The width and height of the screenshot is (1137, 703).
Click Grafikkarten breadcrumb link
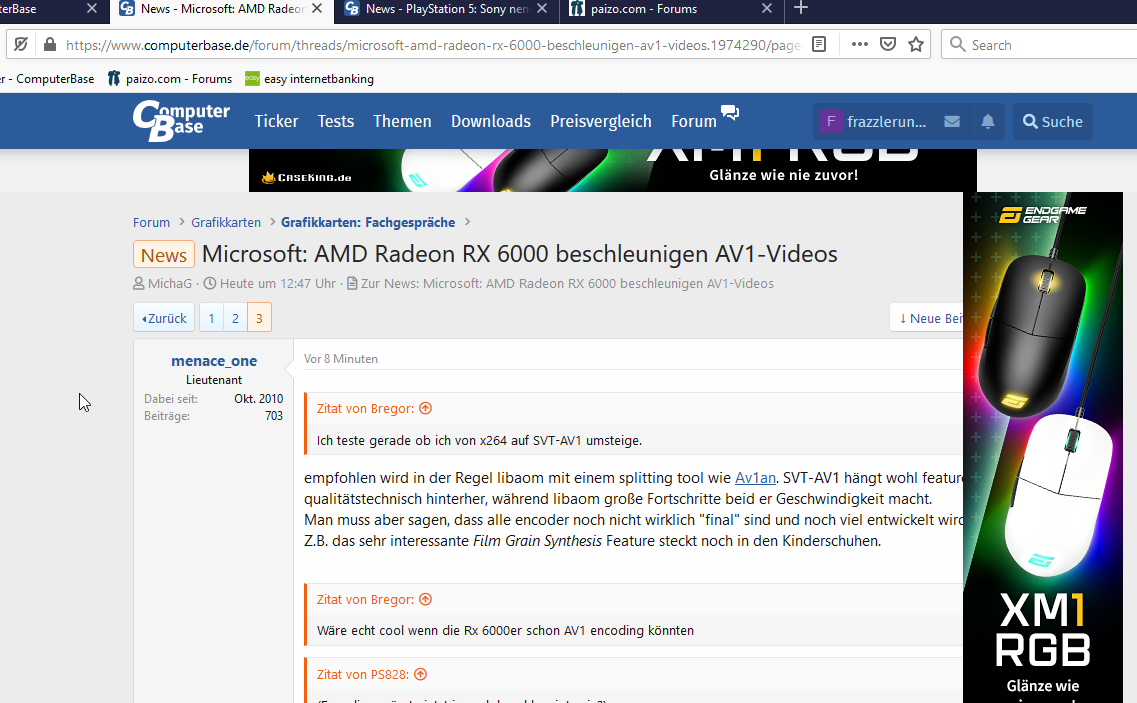[x=226, y=222]
